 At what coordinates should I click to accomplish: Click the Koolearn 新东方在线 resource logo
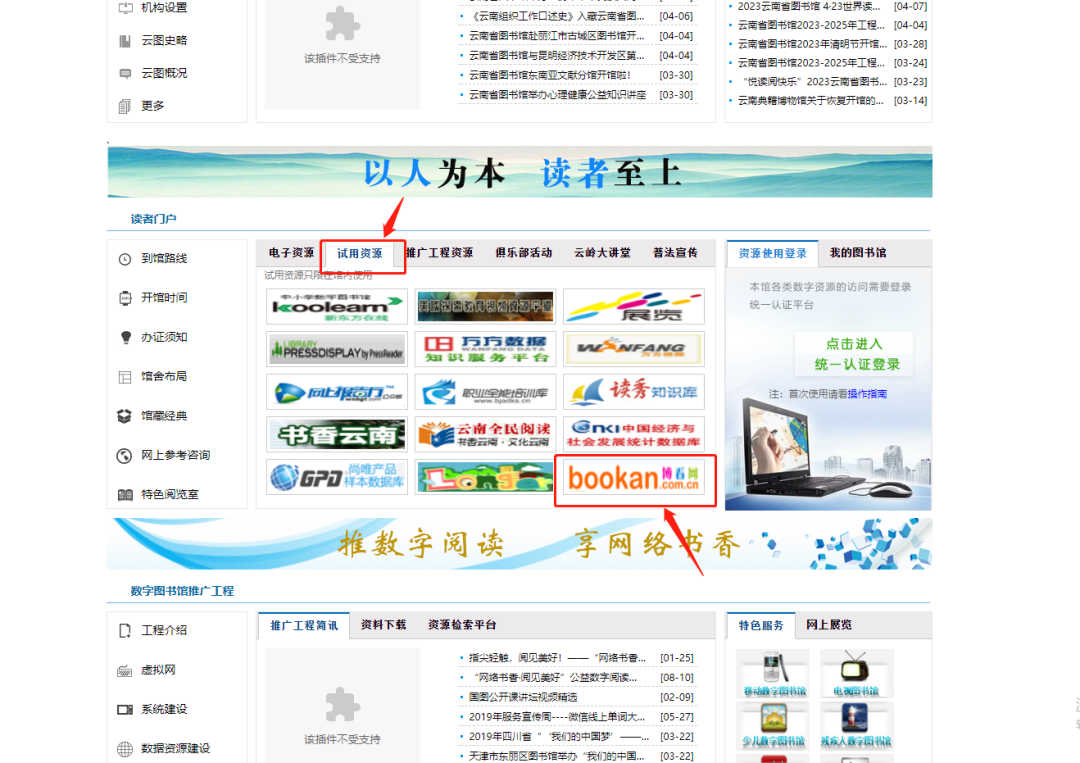(x=337, y=307)
